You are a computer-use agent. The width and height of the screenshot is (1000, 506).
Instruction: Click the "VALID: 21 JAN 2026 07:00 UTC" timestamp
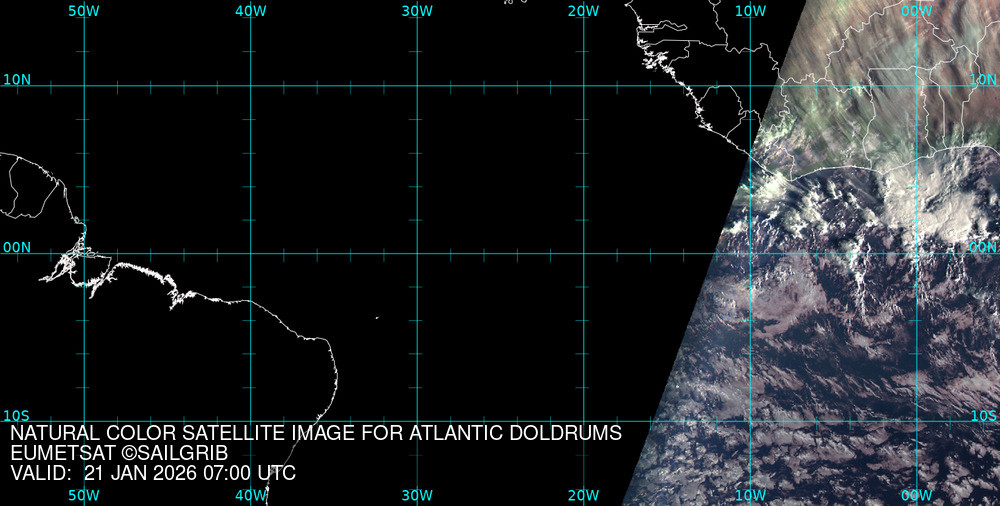153,473
